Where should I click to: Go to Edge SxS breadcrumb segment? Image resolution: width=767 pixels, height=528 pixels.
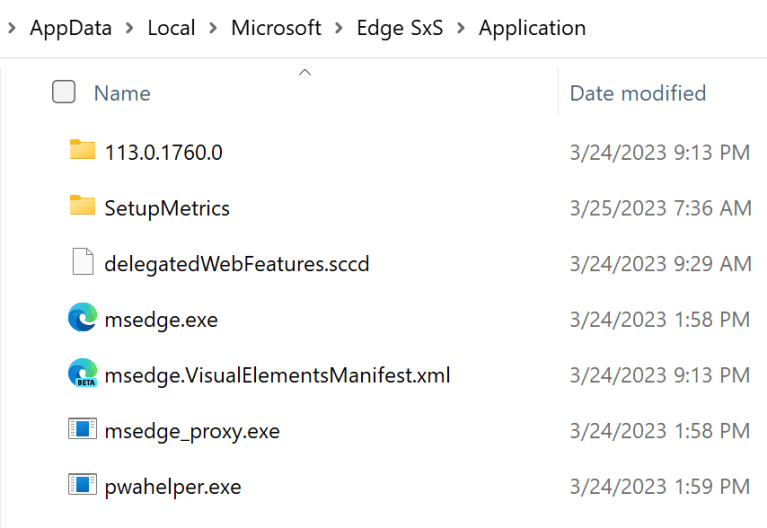tap(400, 28)
